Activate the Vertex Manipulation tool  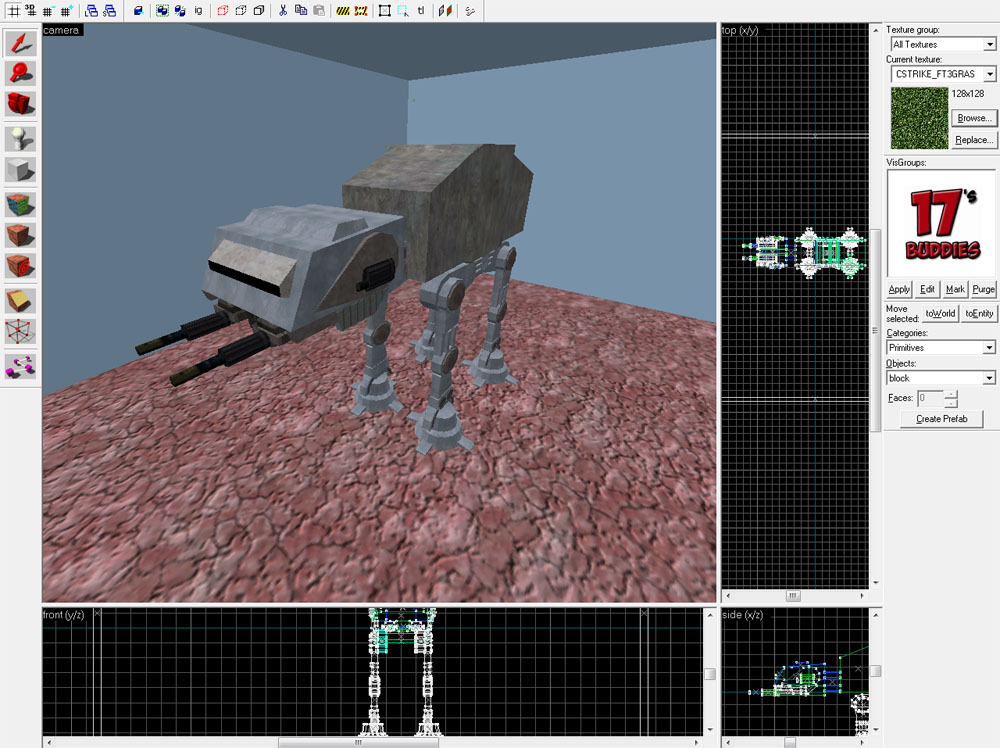click(20, 332)
